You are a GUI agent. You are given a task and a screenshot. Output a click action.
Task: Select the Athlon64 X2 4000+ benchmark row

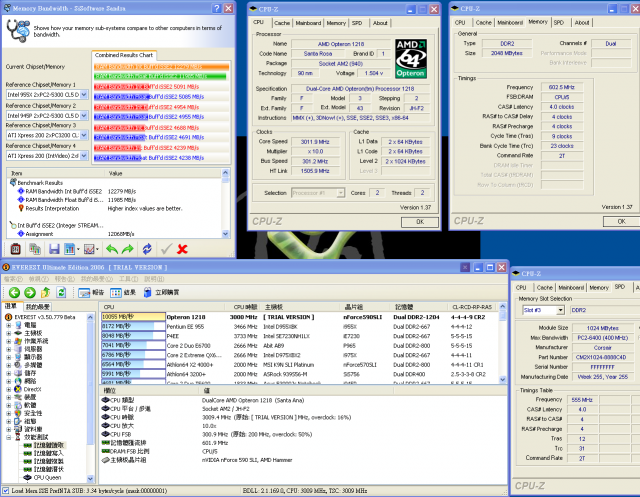pyautogui.click(x=299, y=364)
